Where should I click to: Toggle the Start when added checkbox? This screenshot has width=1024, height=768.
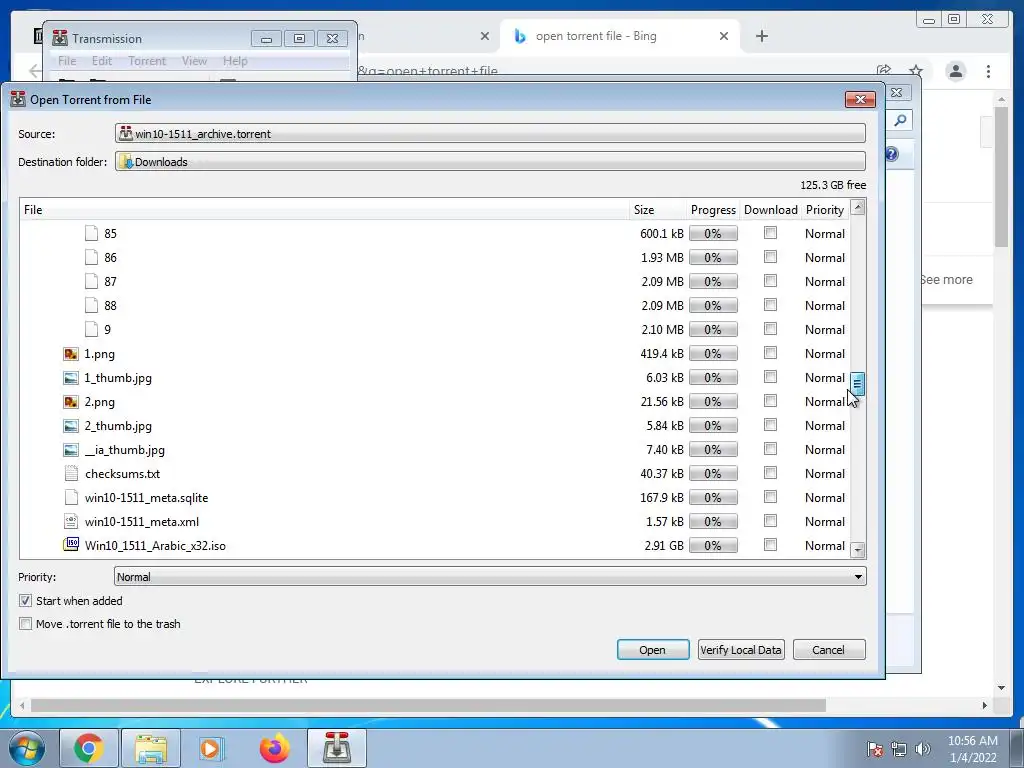coord(25,600)
